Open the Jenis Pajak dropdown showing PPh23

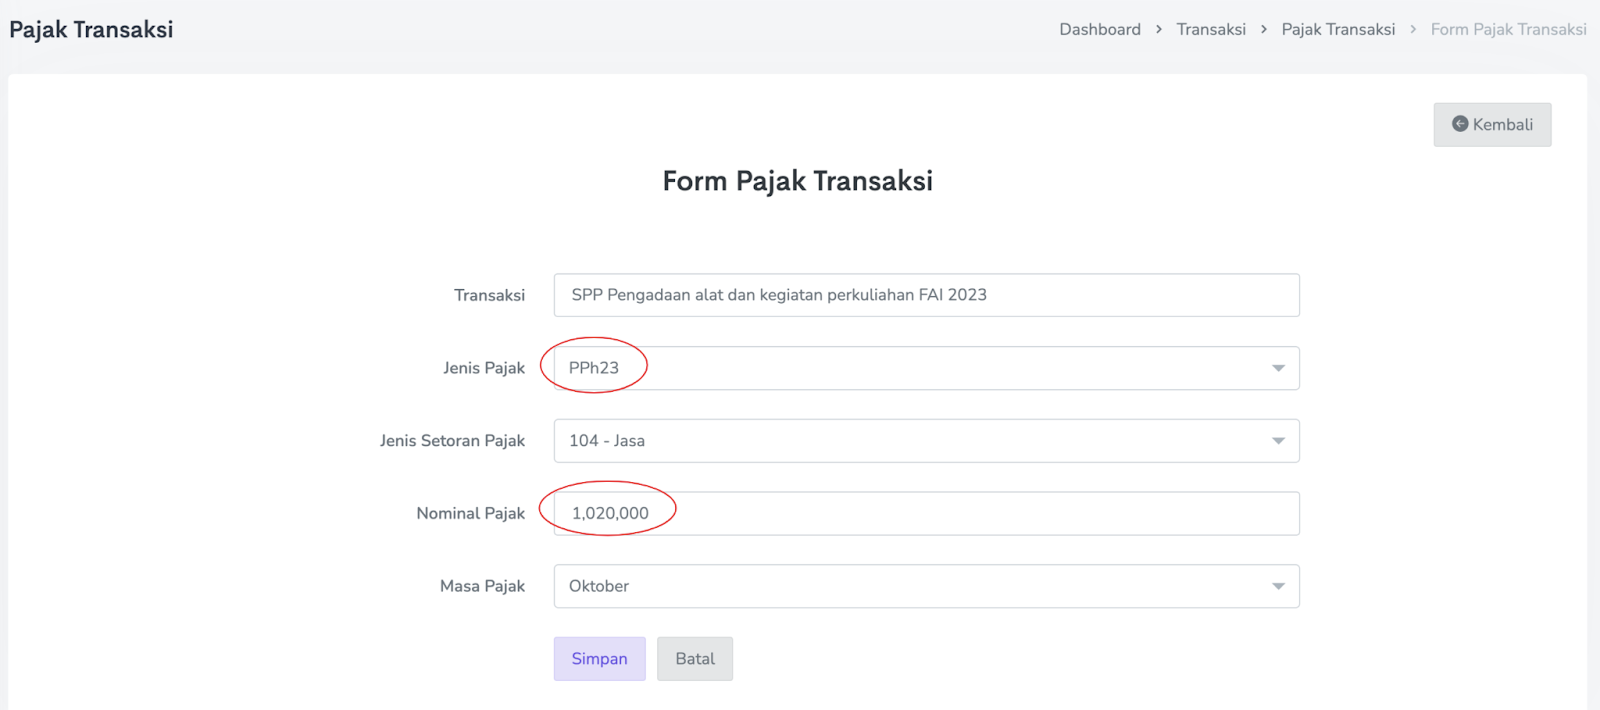coord(926,368)
